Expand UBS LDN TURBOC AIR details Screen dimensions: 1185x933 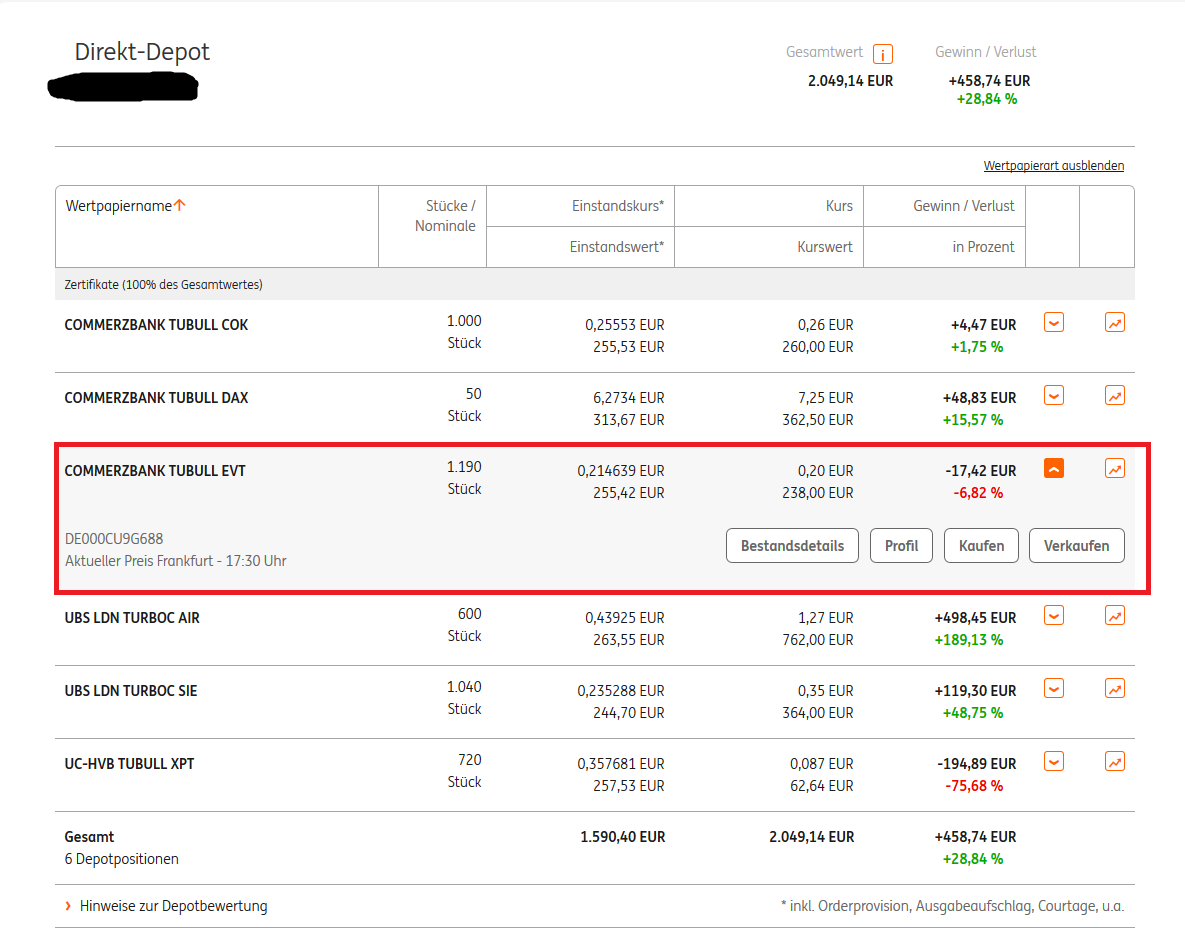(1053, 616)
